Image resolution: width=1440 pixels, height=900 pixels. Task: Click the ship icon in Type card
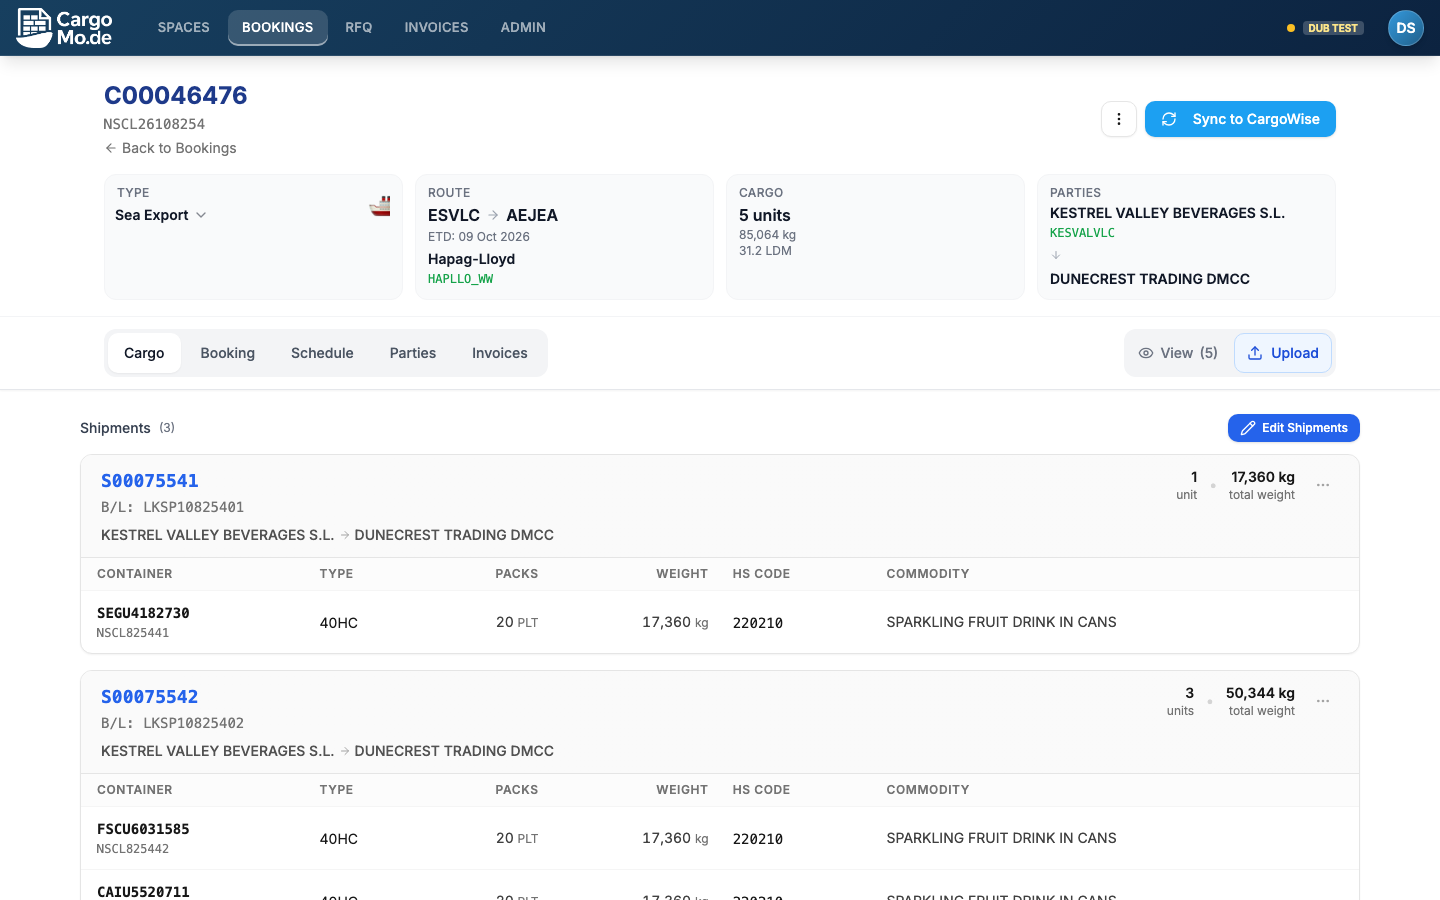(380, 206)
